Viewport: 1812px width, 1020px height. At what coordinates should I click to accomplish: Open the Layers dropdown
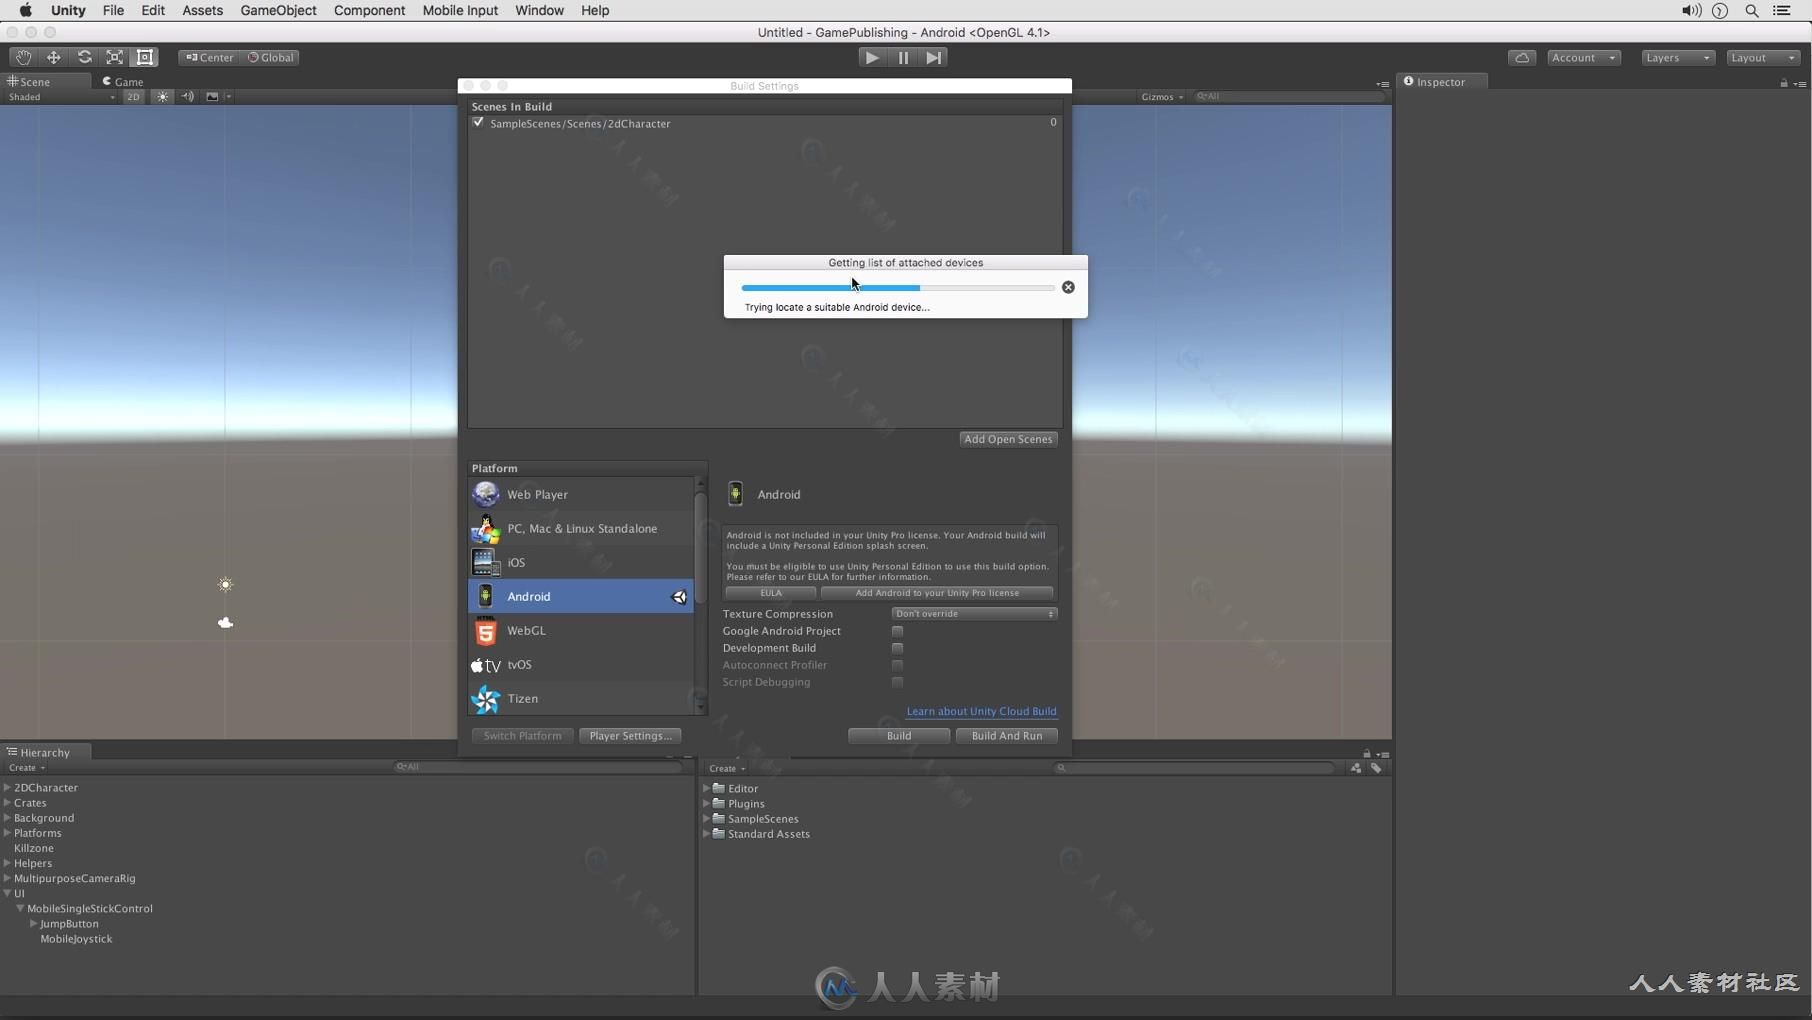(x=1677, y=57)
